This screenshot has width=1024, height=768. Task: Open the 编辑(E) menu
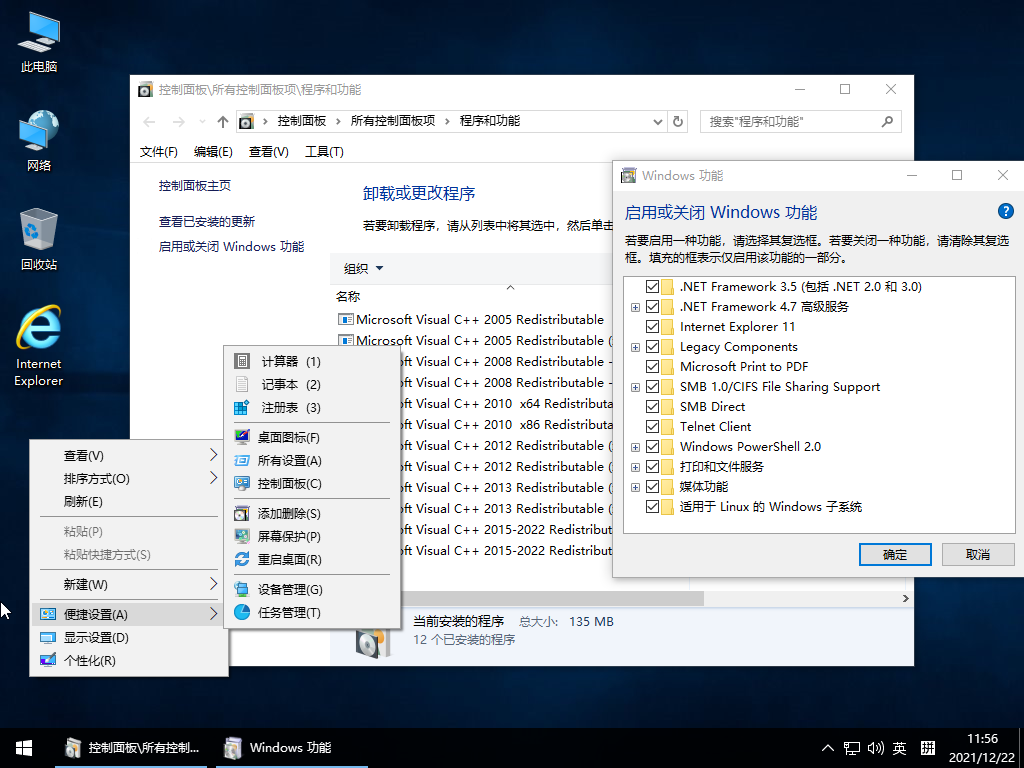pos(213,152)
